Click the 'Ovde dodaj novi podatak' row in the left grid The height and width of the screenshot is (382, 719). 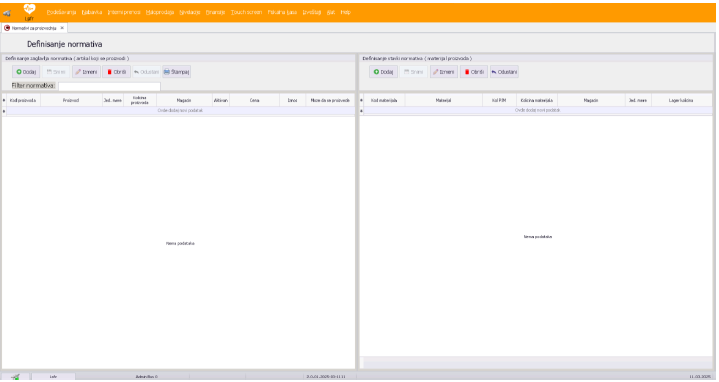pyautogui.click(x=180, y=111)
